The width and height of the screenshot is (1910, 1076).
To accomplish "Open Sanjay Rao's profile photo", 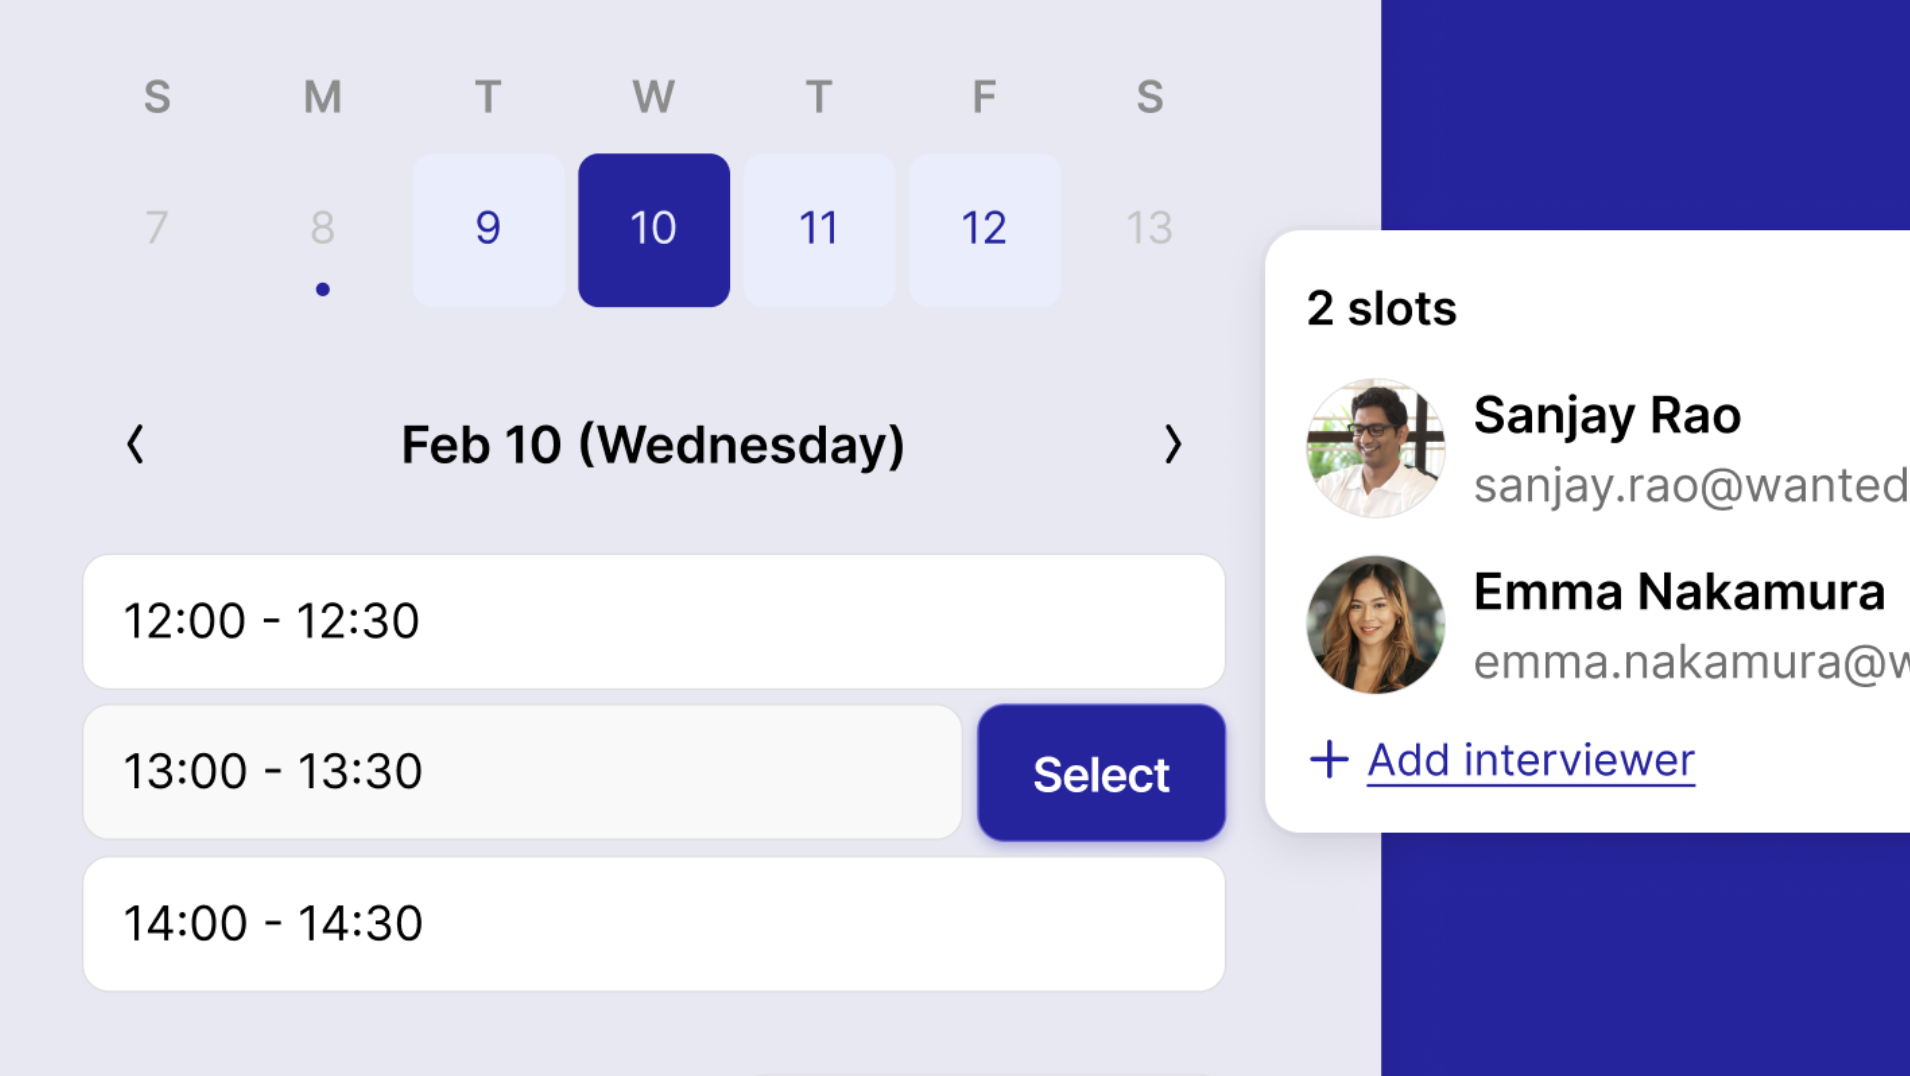I will pos(1375,448).
